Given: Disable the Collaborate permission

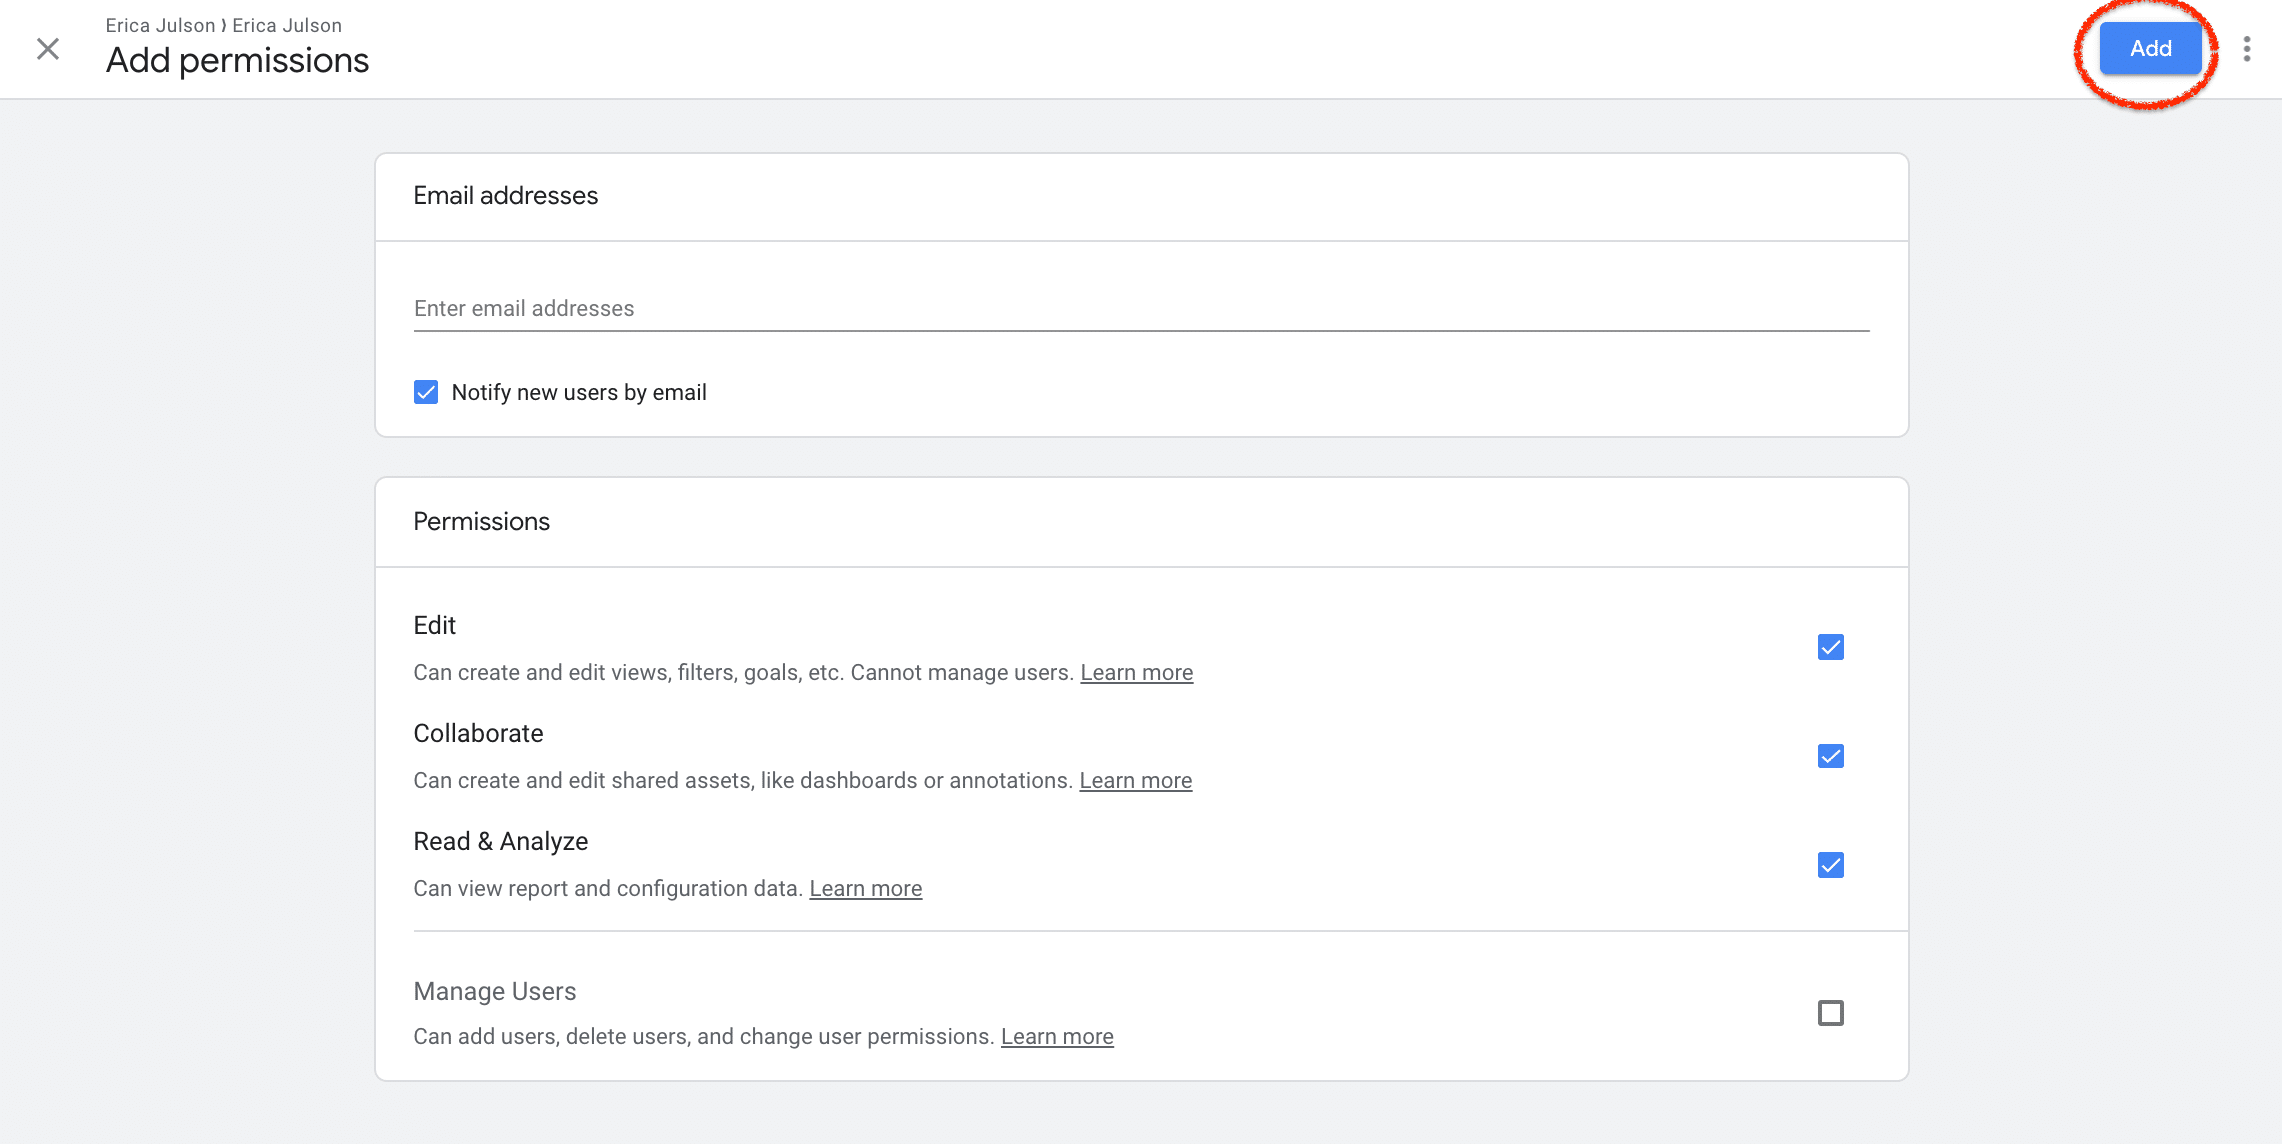Looking at the screenshot, I should pyautogui.click(x=1831, y=757).
